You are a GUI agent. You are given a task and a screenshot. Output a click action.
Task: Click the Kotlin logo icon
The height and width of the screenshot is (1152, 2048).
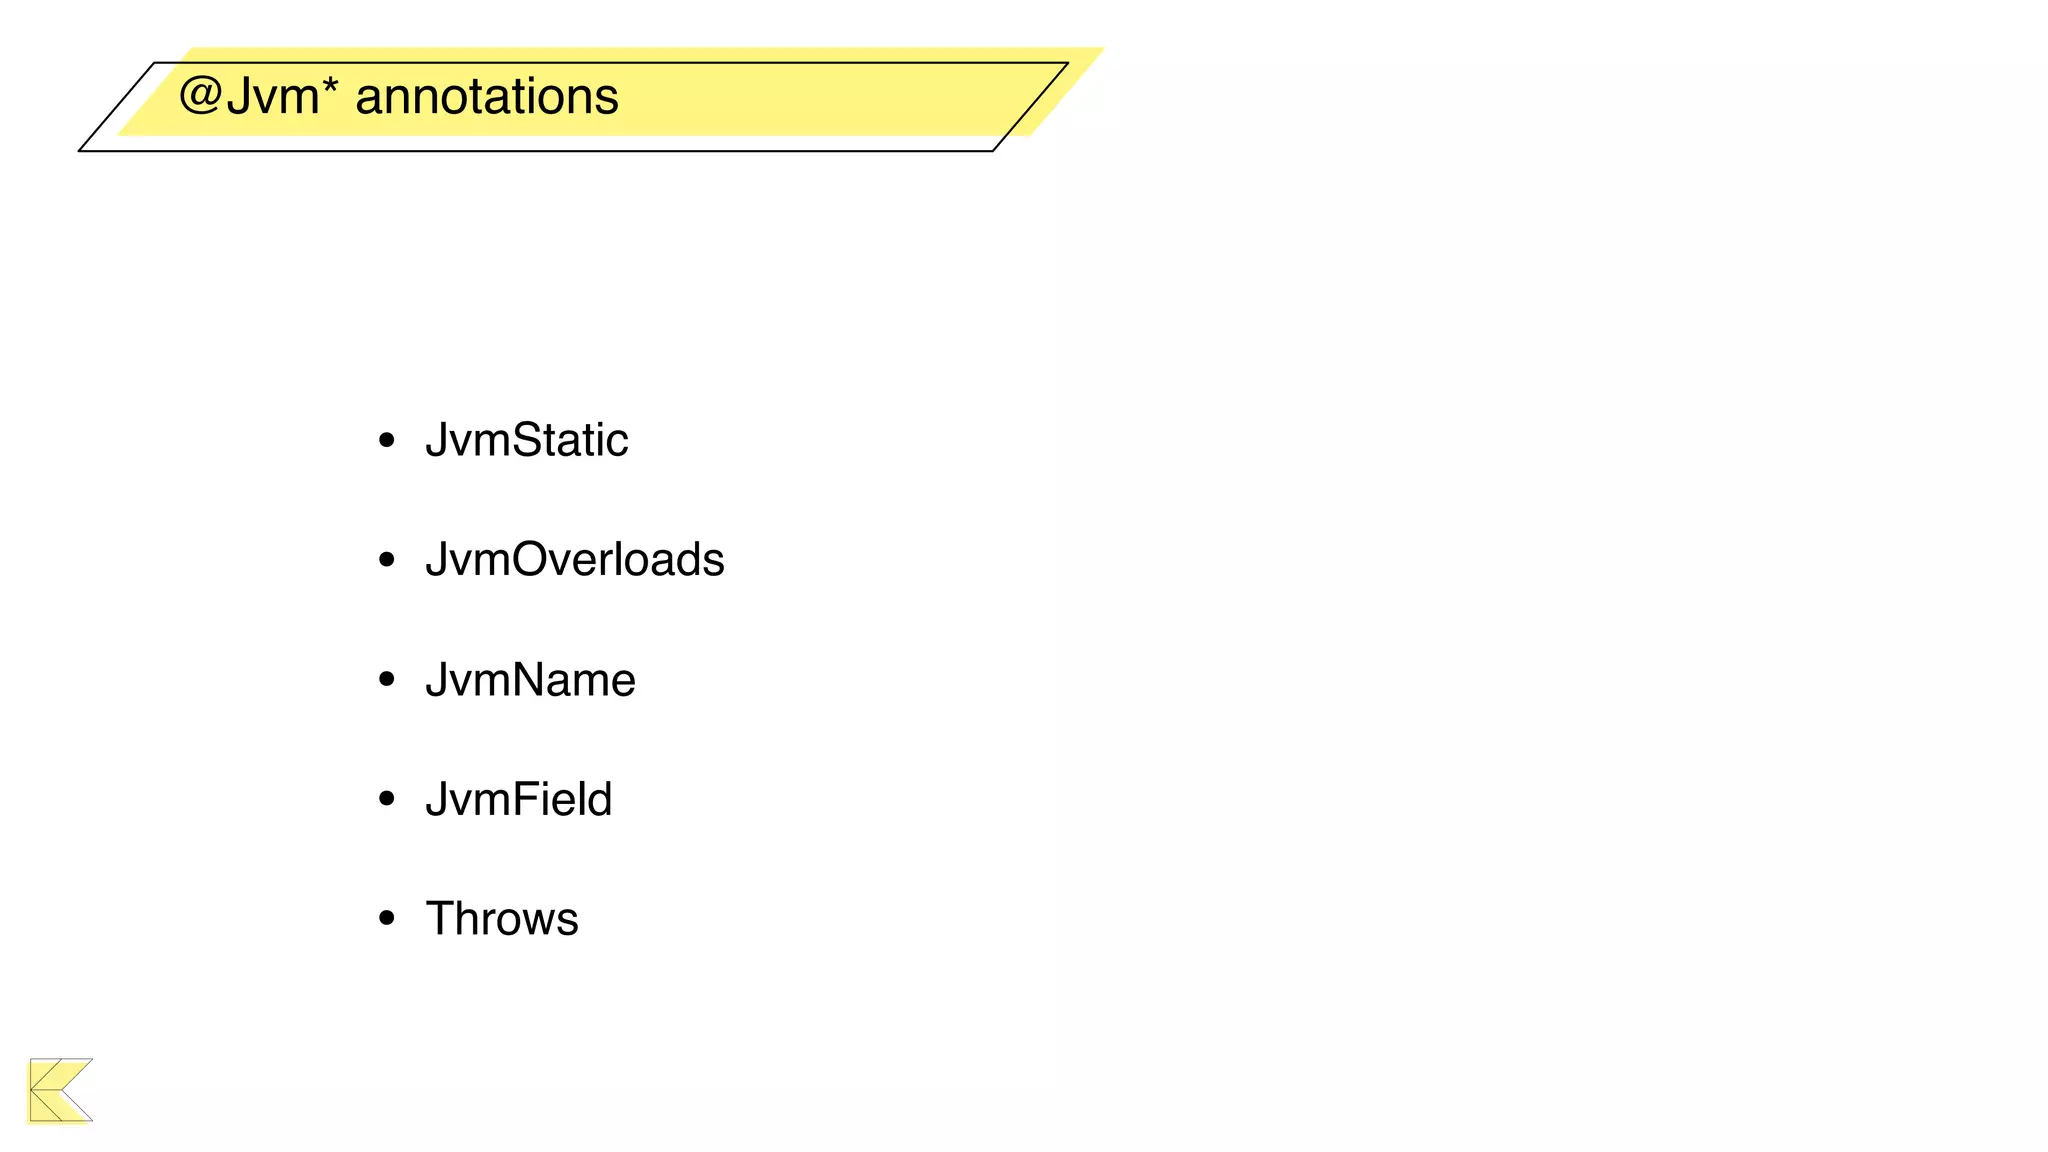(60, 1090)
